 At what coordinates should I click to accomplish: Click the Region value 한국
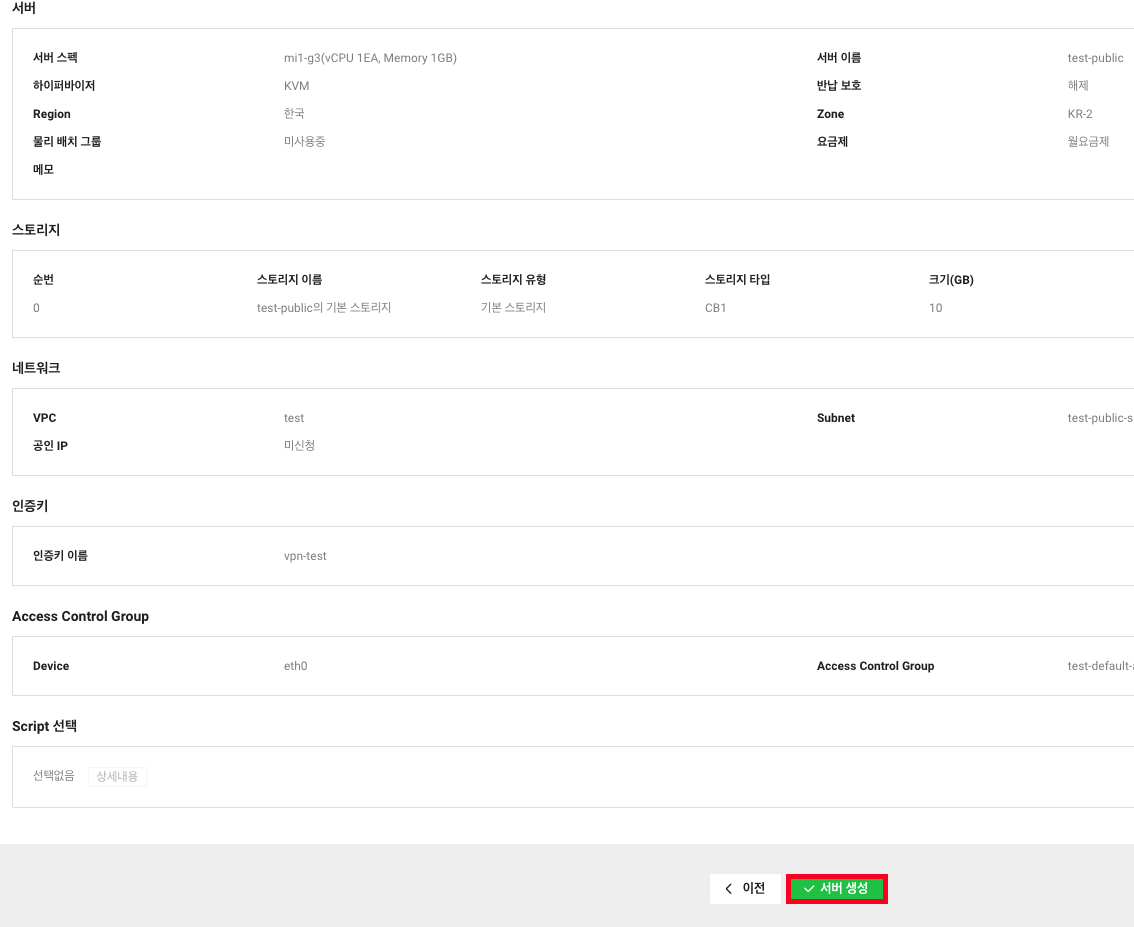[294, 114]
